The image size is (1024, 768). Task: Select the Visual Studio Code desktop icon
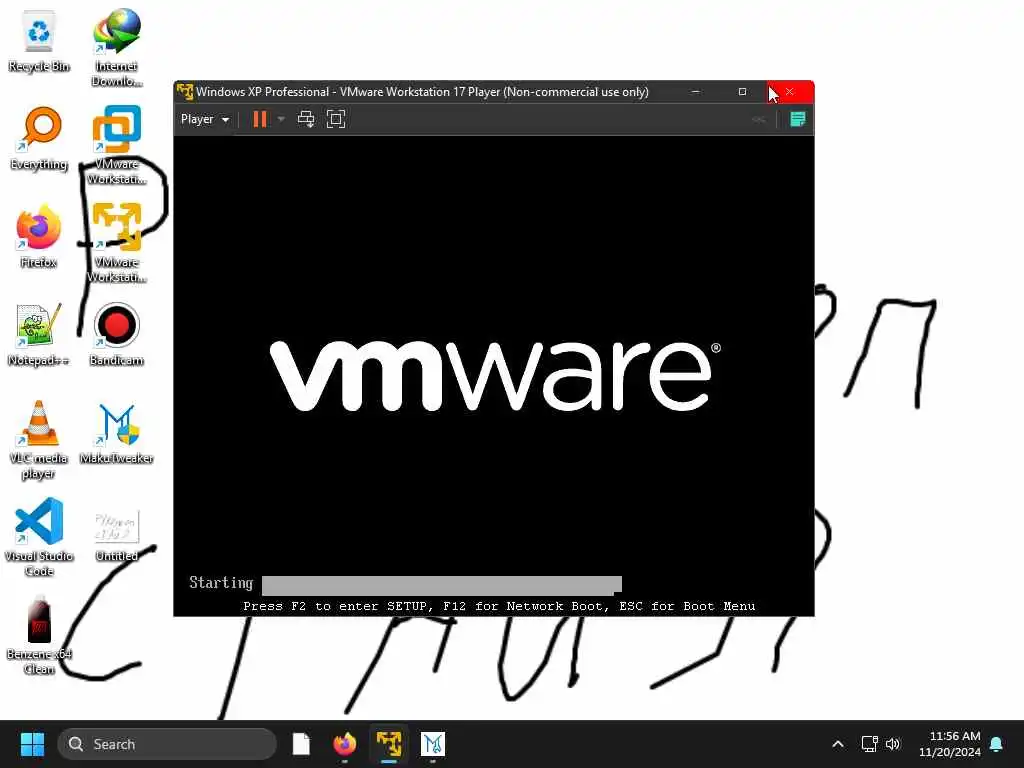(39, 537)
